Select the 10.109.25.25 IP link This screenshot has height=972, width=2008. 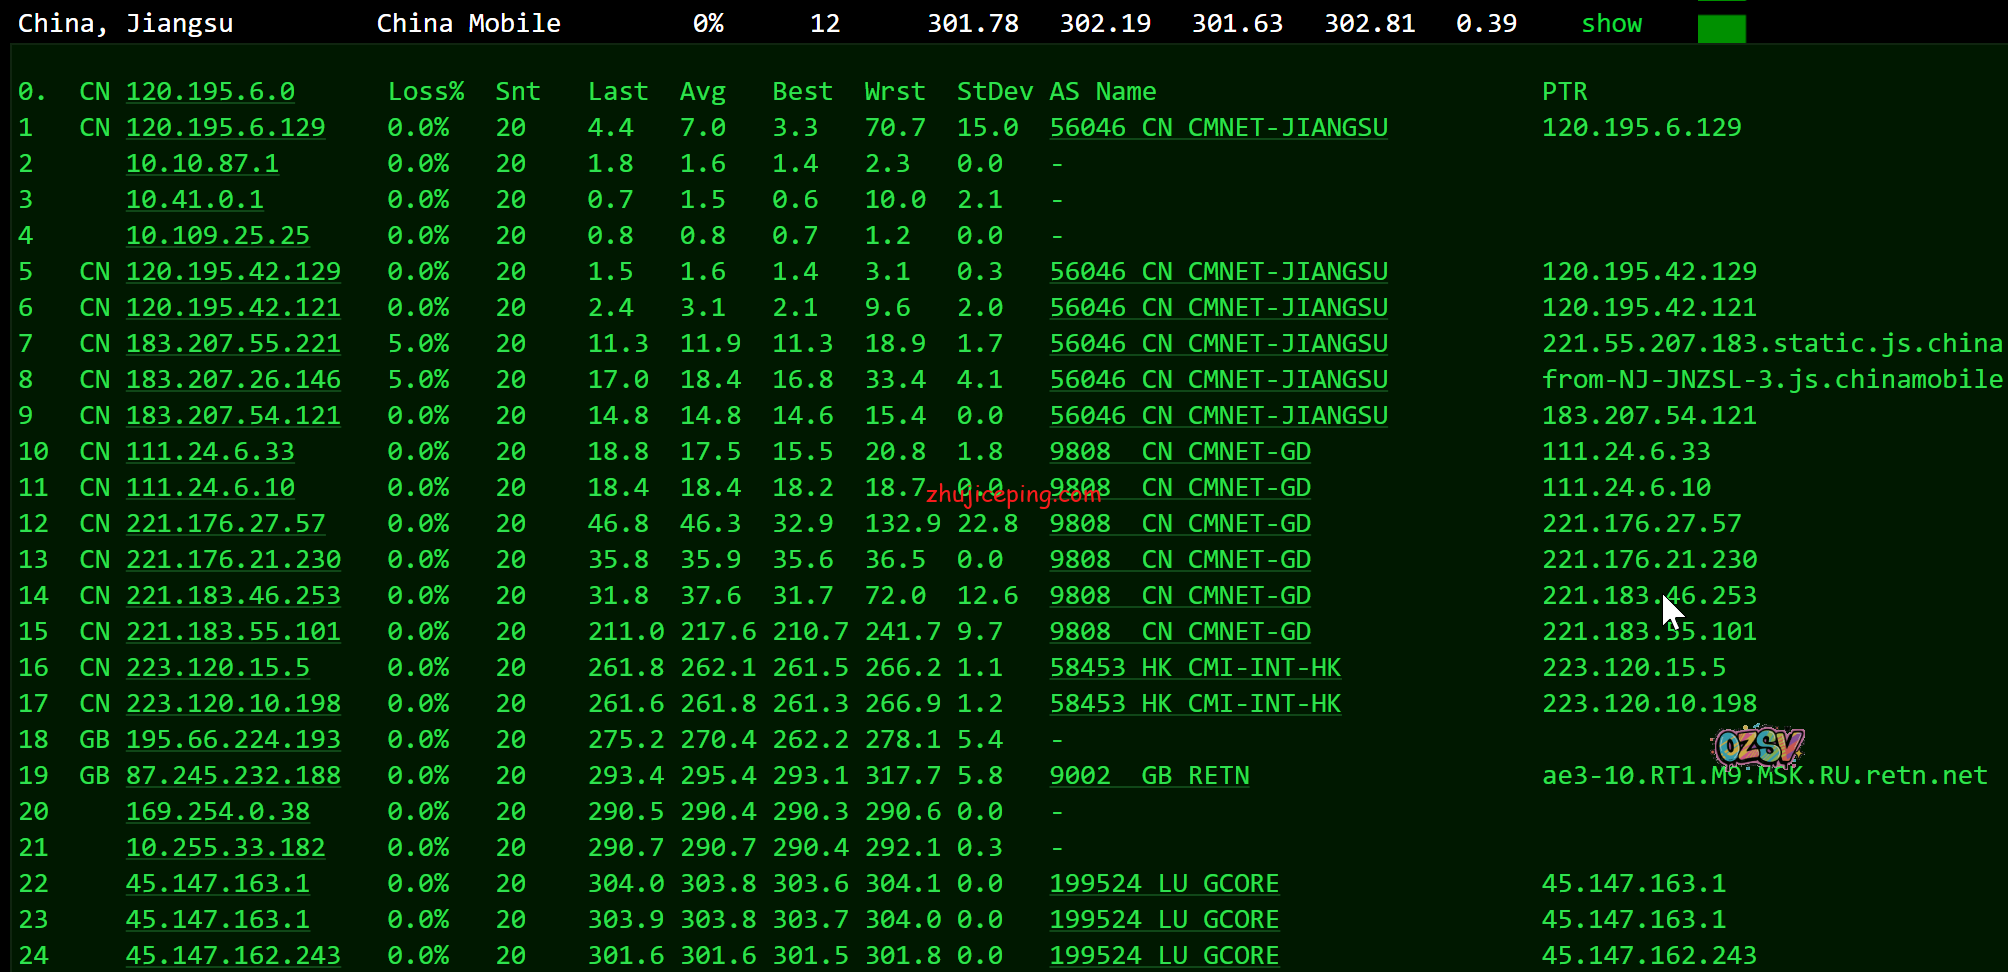click(x=217, y=236)
